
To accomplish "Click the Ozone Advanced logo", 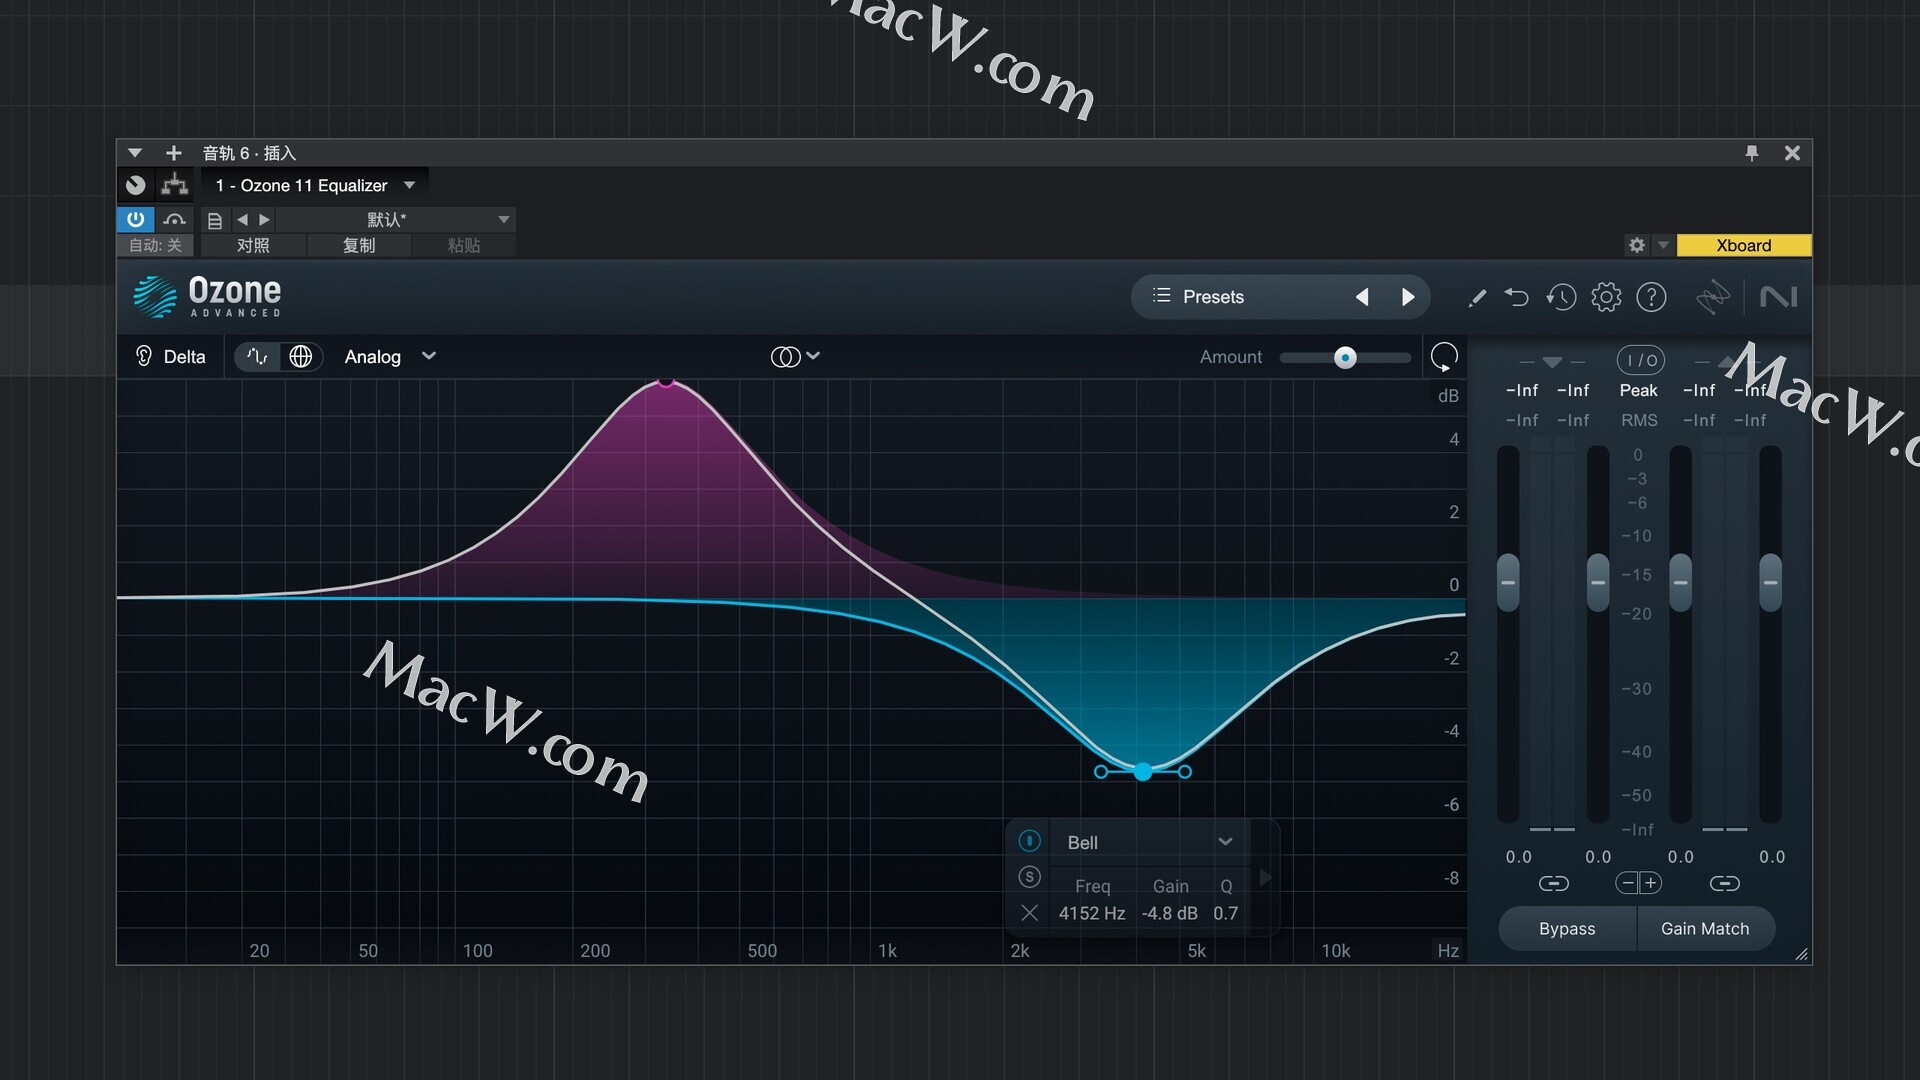I will click(208, 296).
